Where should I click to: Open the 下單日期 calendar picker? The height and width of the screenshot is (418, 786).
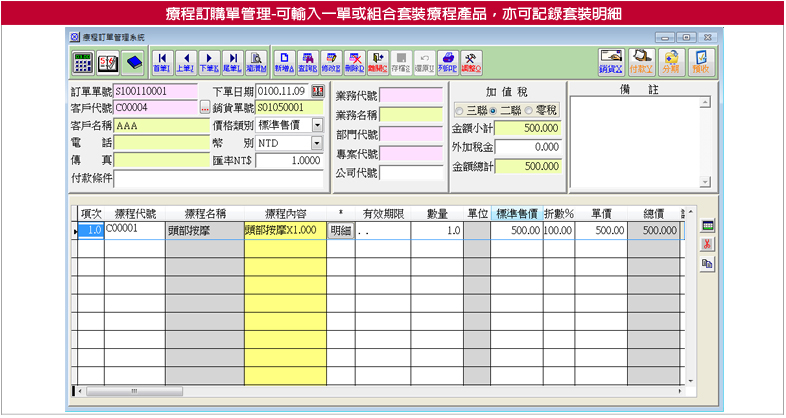tap(318, 91)
